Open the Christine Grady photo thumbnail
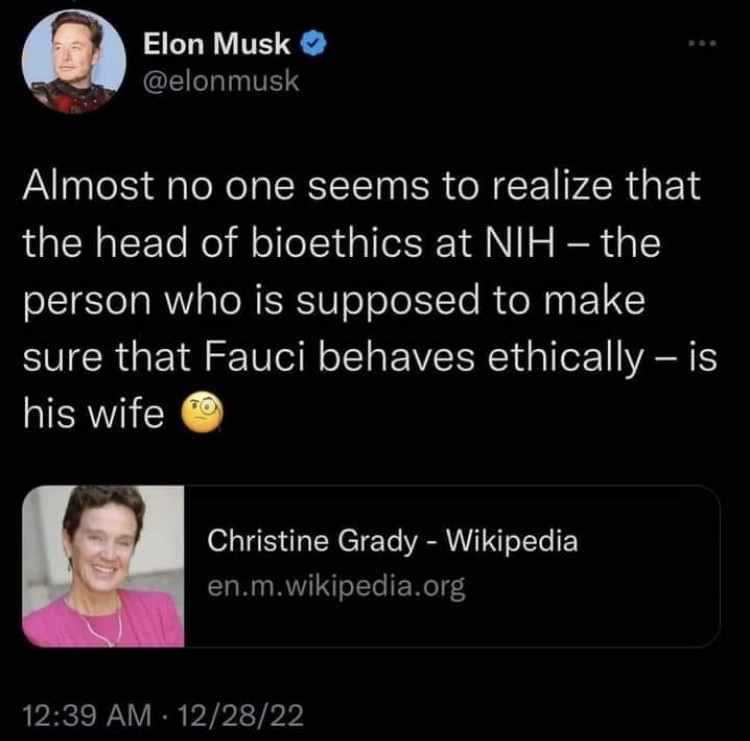Screen dimensions: 750x741 pos(103,566)
